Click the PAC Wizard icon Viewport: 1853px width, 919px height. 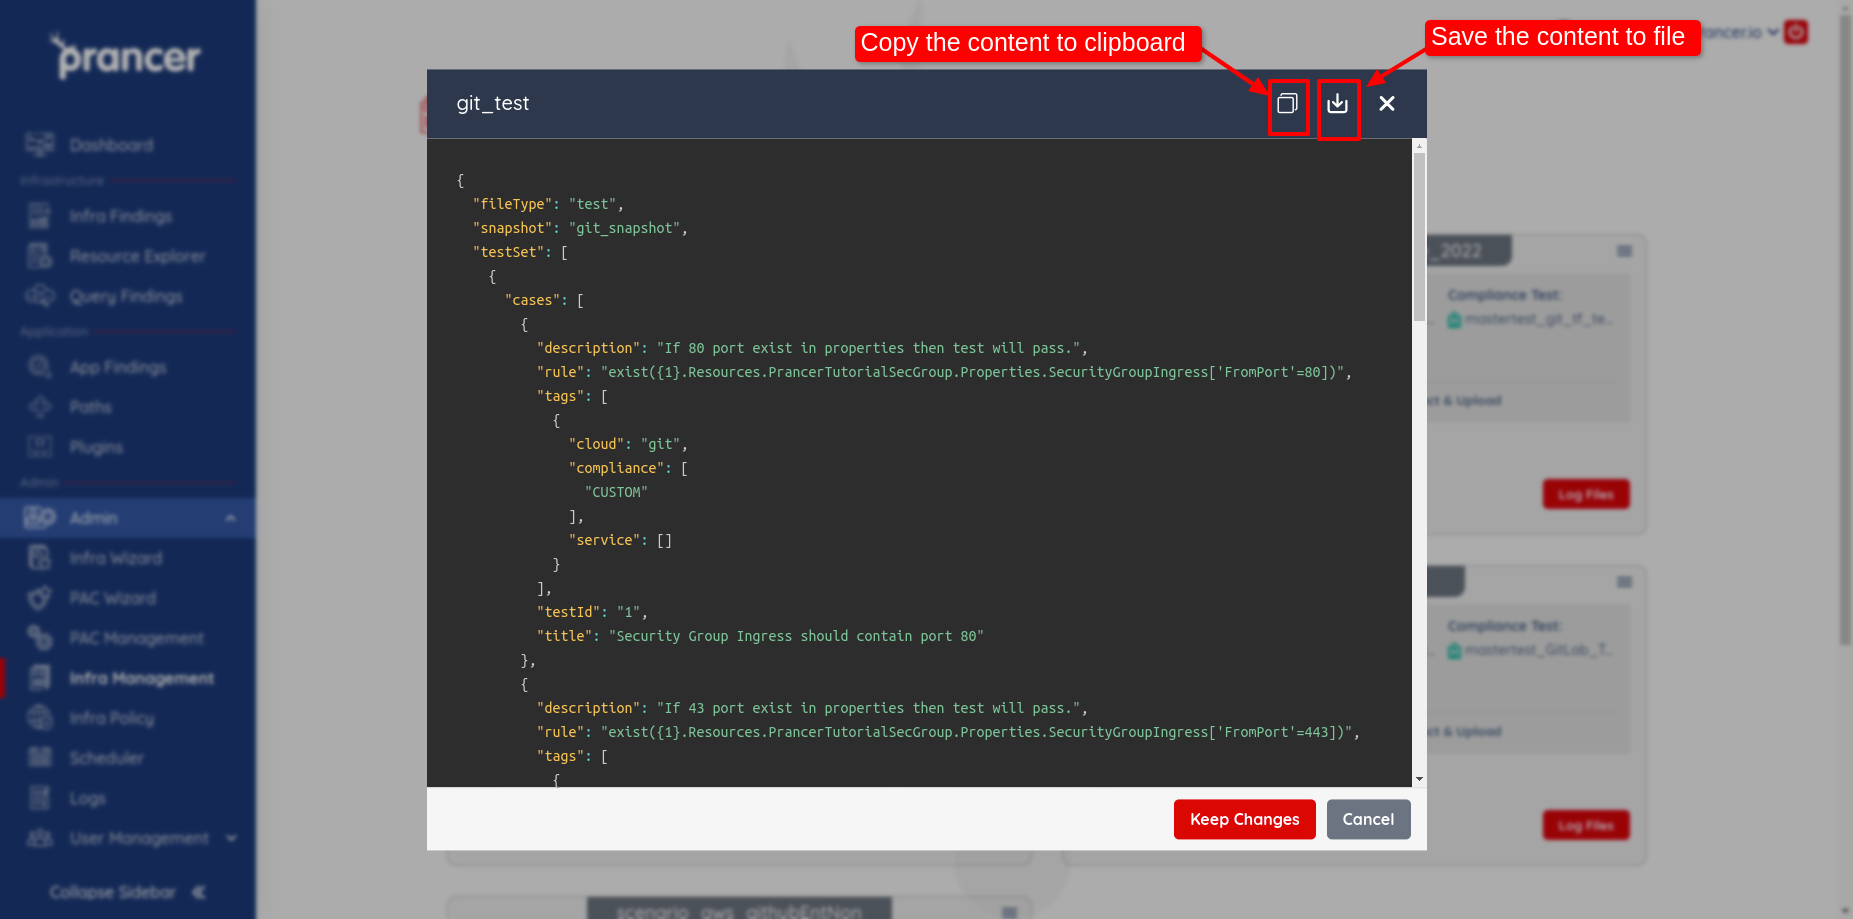click(x=40, y=598)
